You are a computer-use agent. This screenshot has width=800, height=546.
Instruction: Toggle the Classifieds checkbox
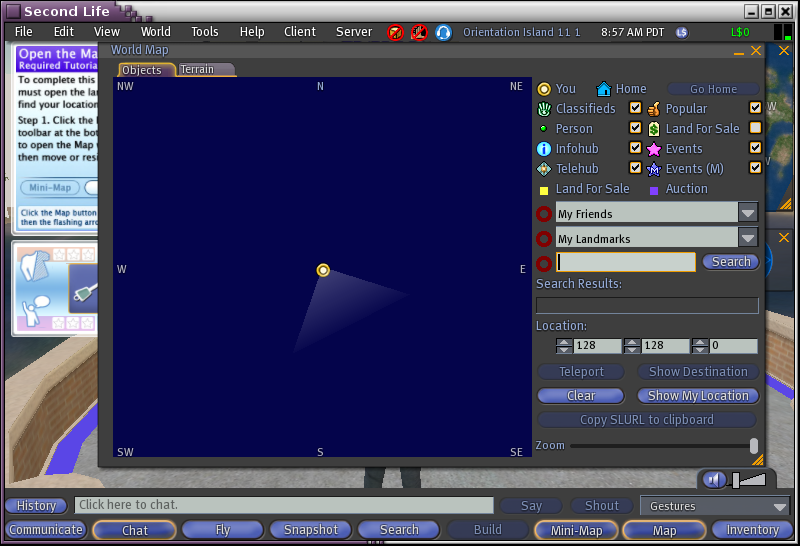(635, 108)
